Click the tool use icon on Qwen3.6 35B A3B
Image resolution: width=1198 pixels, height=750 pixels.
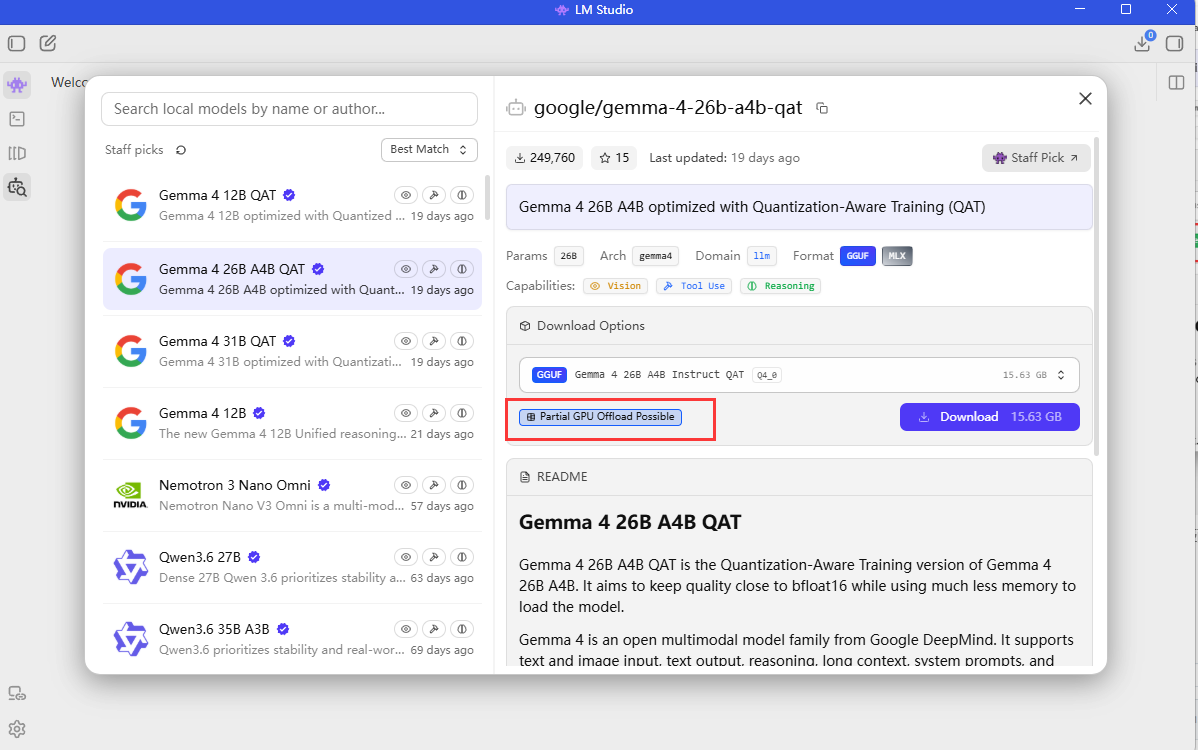[x=434, y=629]
